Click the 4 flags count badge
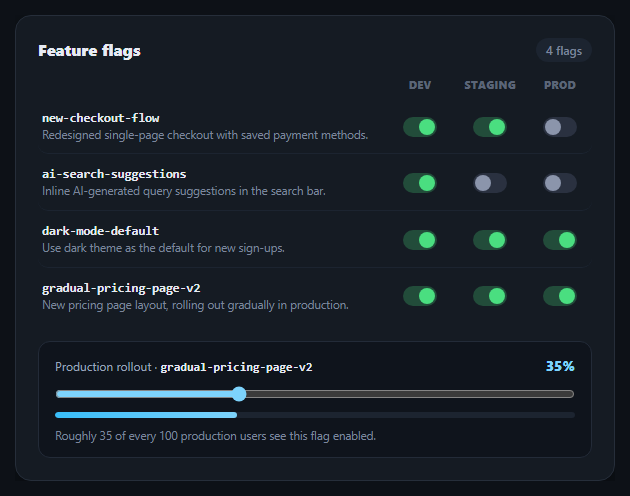The height and width of the screenshot is (496, 630). point(564,51)
